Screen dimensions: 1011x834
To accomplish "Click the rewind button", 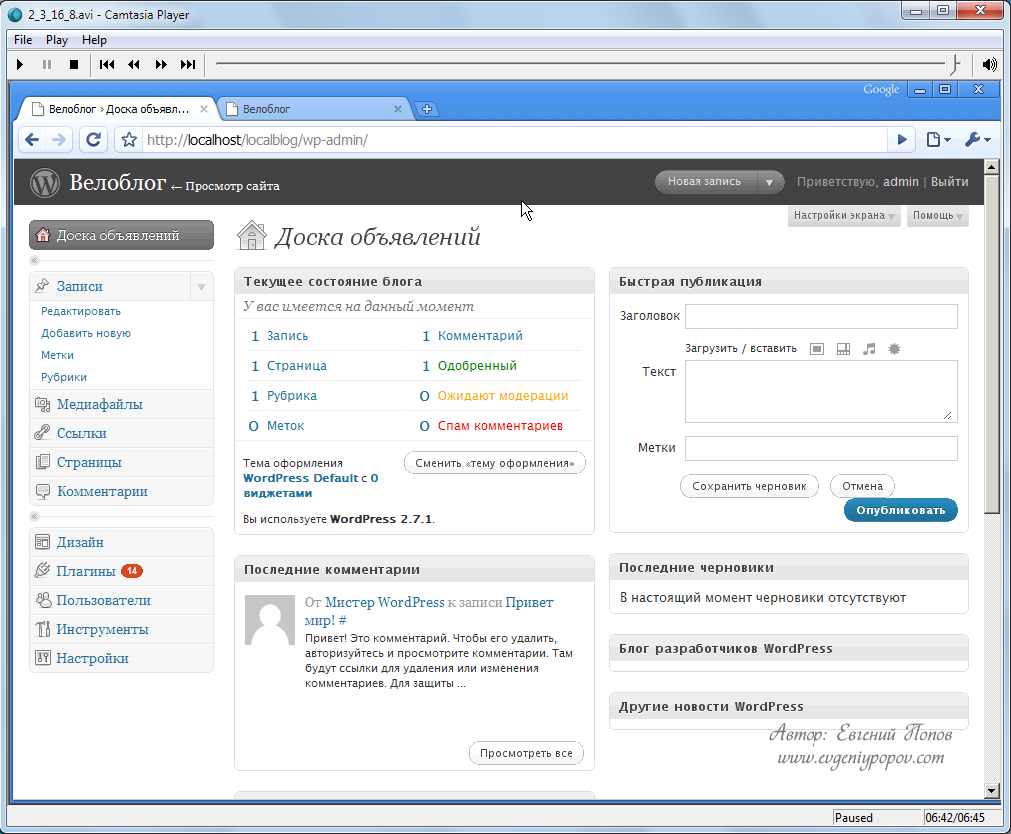I will coord(134,65).
